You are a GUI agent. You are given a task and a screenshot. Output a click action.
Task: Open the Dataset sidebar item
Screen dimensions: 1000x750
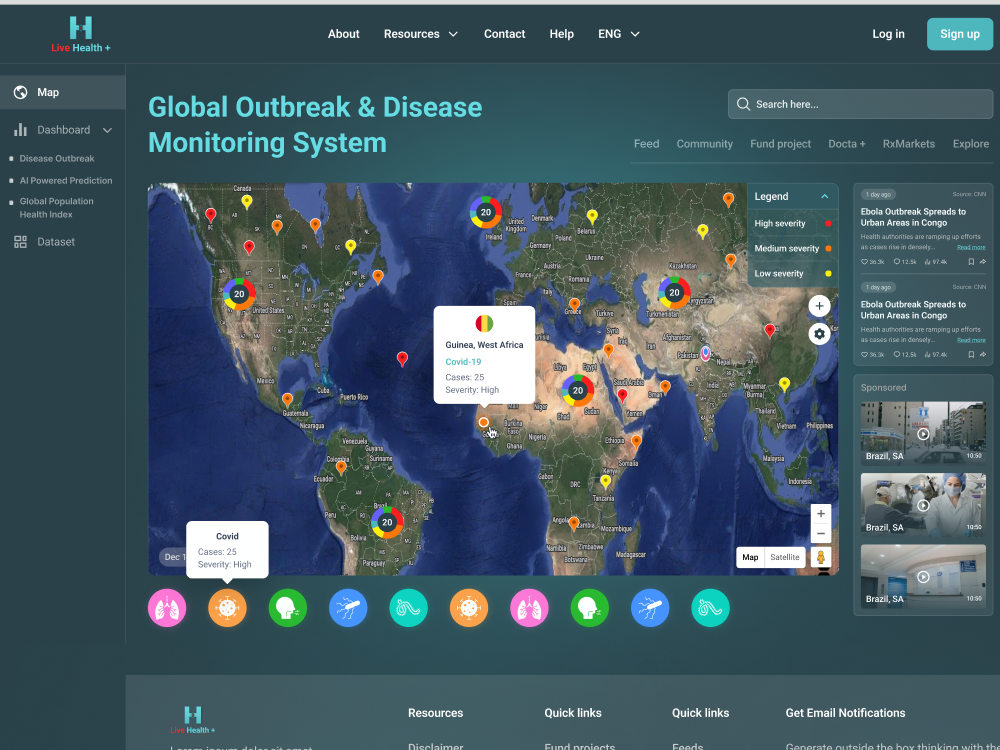(45, 242)
